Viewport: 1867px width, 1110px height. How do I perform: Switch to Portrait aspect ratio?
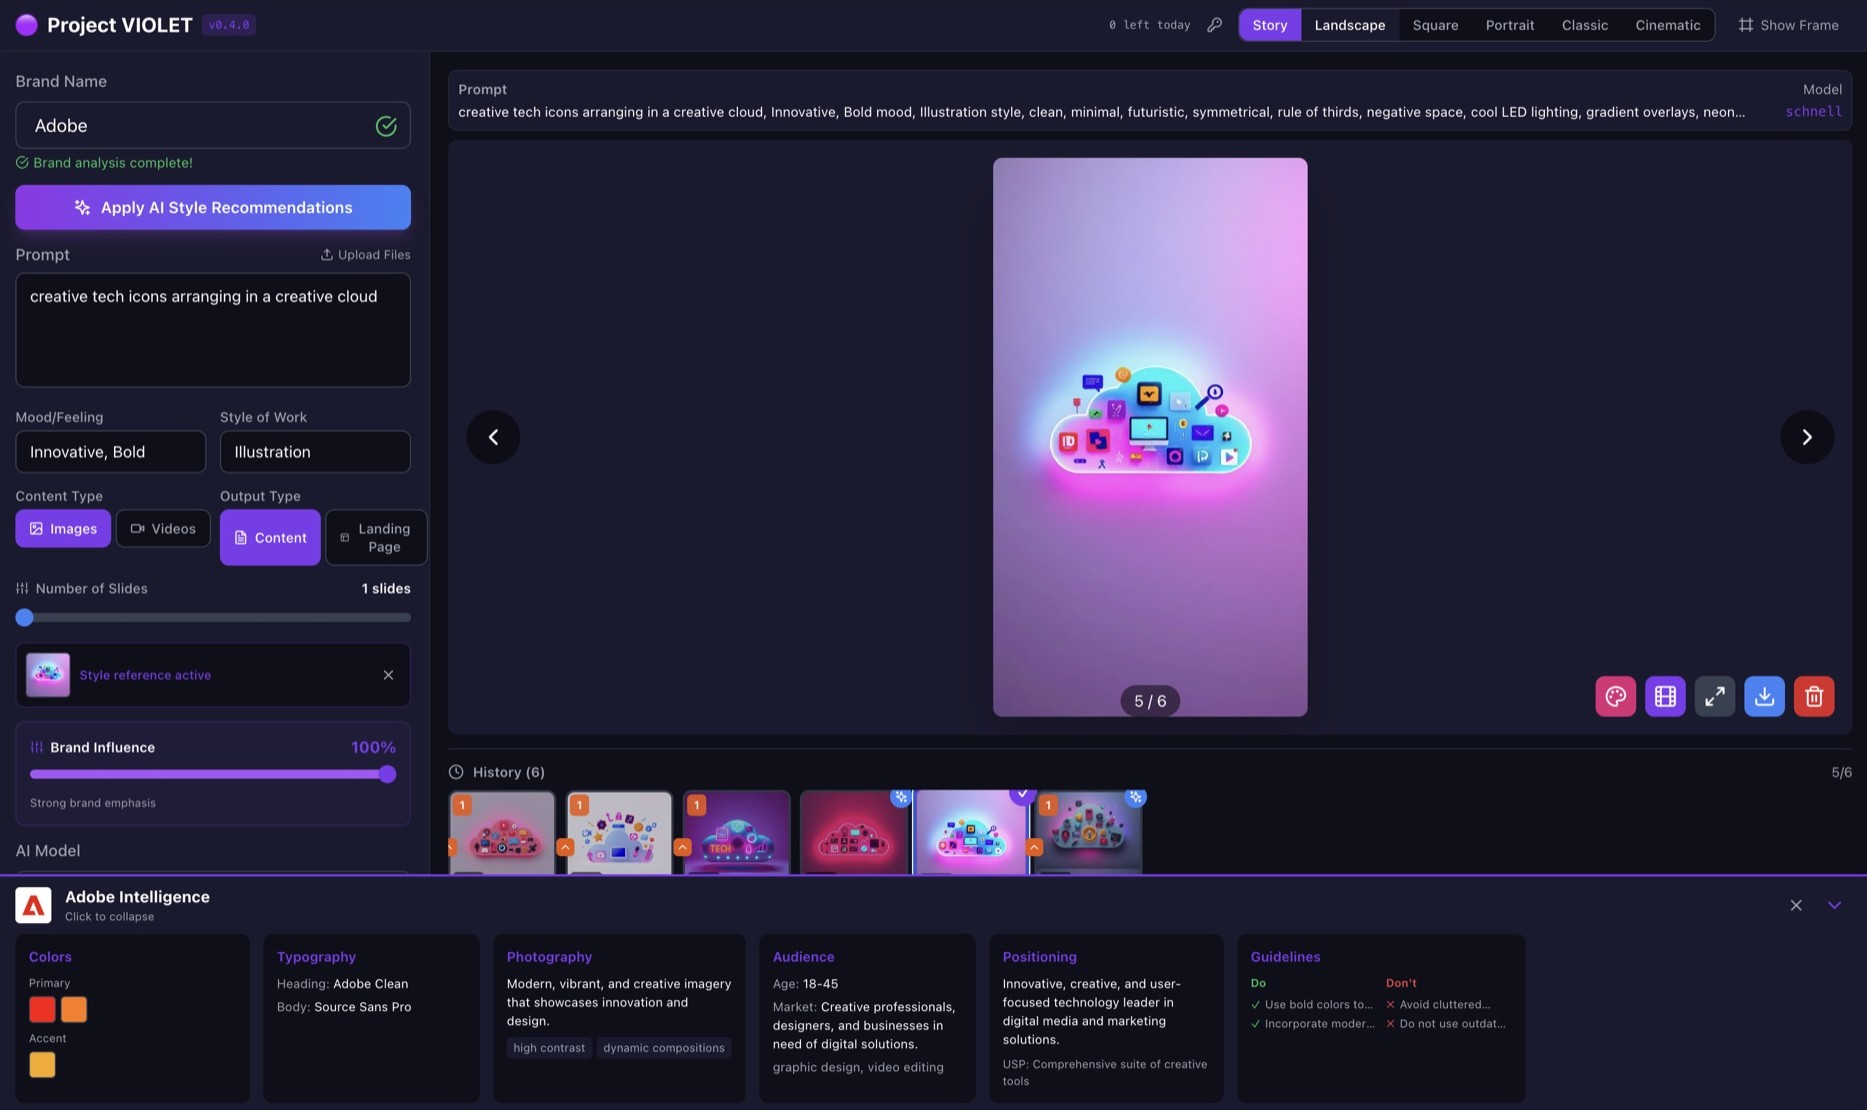click(1510, 25)
